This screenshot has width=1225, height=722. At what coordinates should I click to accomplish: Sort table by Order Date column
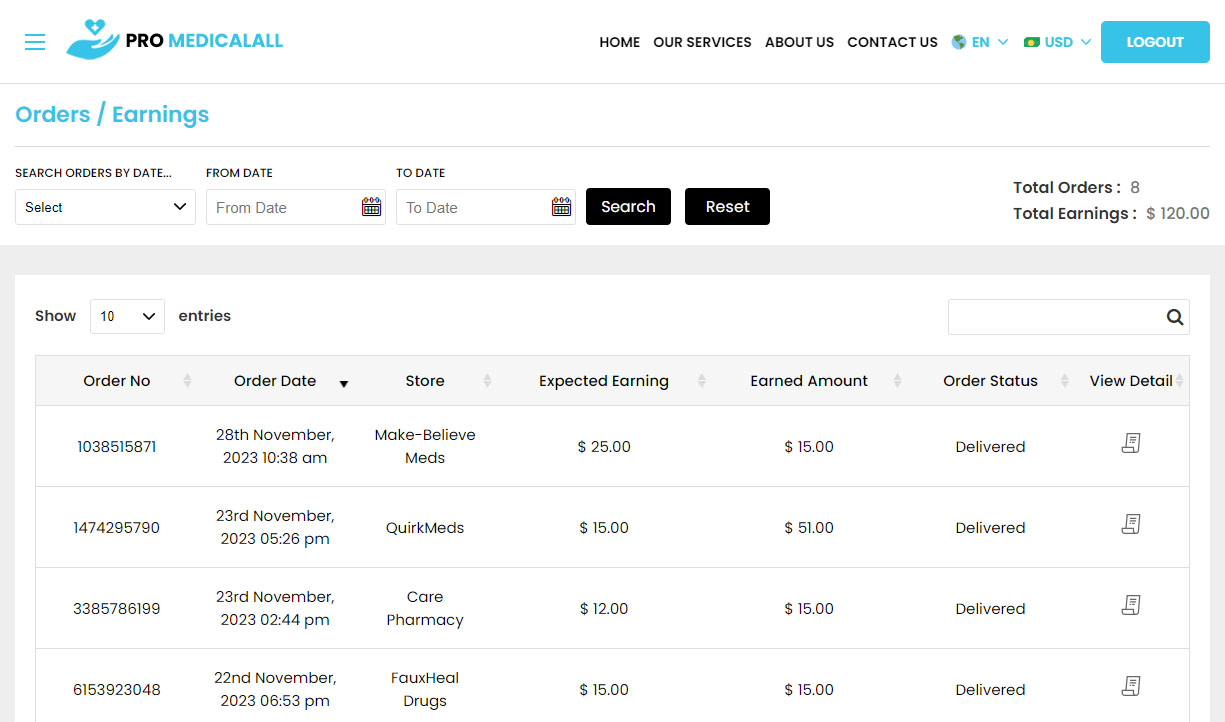tap(275, 381)
